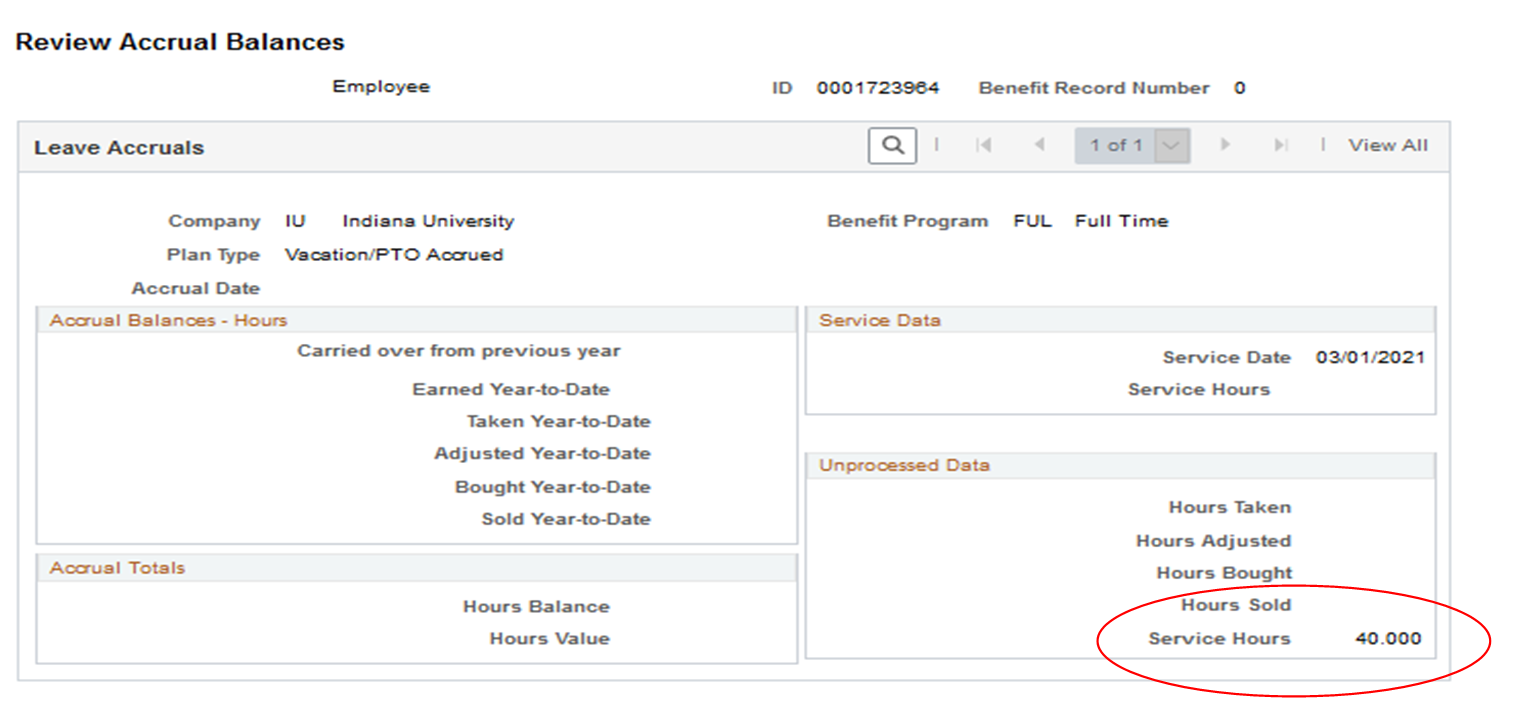Click the Sold Year-to-Date label
This screenshot has height=711, width=1513.
click(x=566, y=520)
